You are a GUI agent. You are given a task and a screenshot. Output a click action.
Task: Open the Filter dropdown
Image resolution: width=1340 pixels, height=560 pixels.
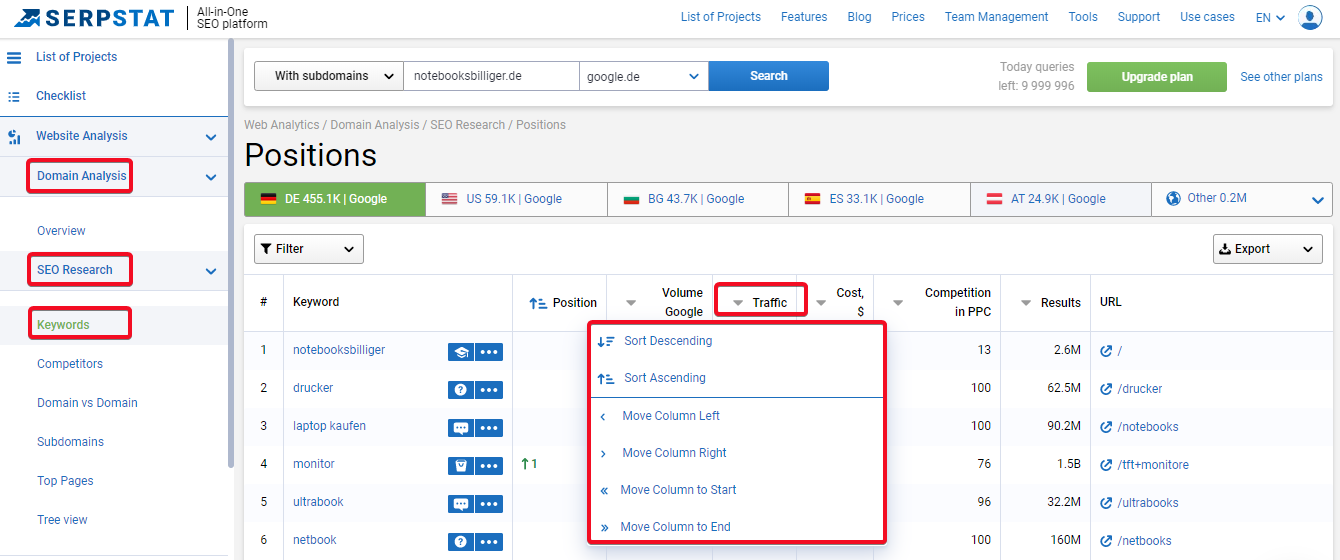tap(309, 249)
